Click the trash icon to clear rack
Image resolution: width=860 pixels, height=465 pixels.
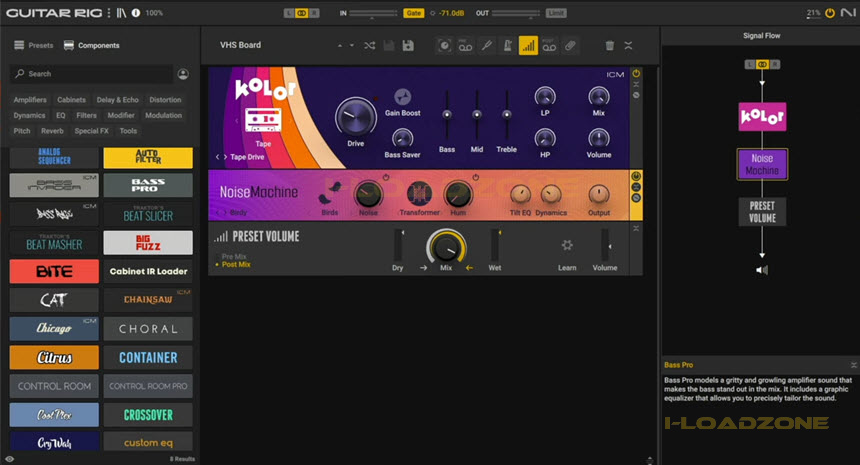click(609, 46)
